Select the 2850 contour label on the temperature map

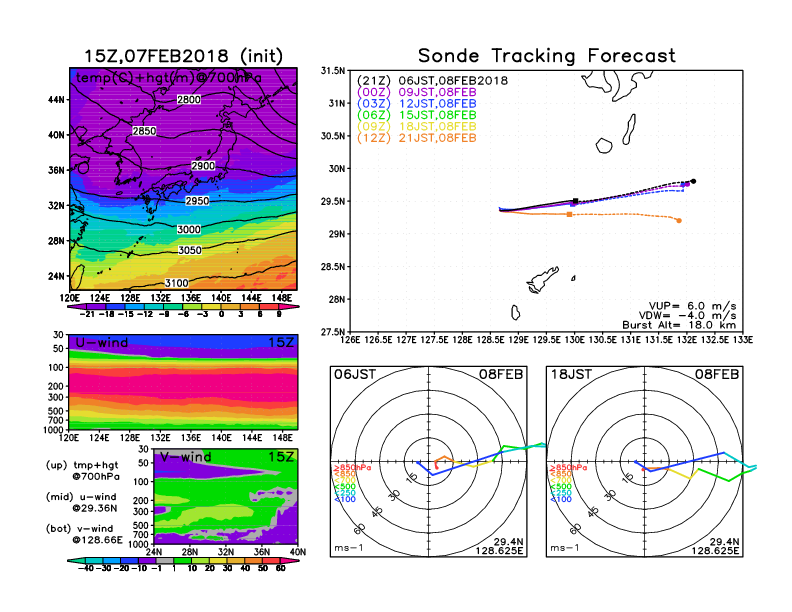(144, 131)
